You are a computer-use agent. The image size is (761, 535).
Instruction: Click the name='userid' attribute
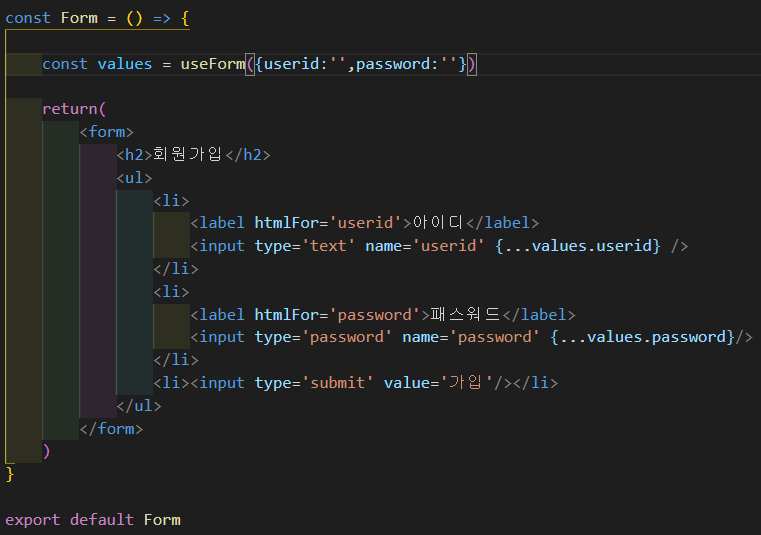click(x=425, y=246)
